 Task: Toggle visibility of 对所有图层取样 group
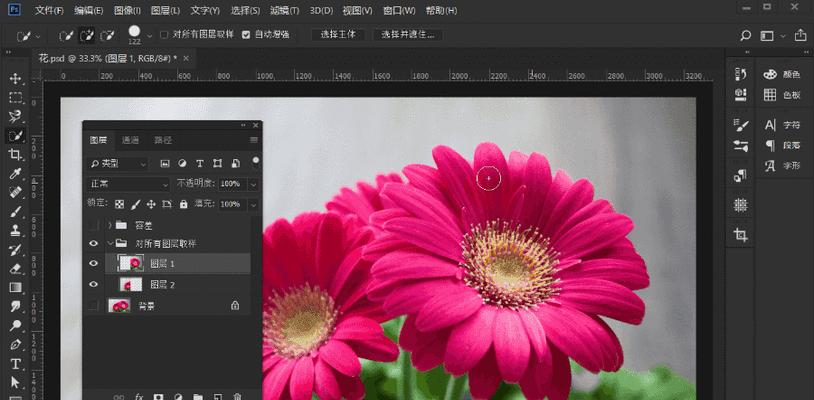pos(93,243)
